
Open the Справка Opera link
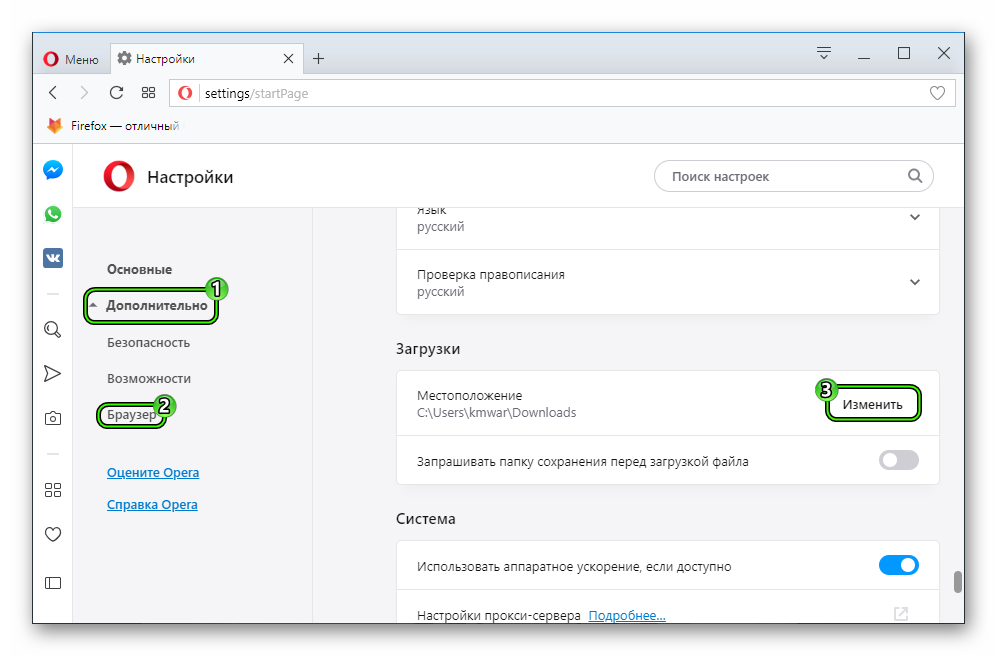(x=152, y=505)
